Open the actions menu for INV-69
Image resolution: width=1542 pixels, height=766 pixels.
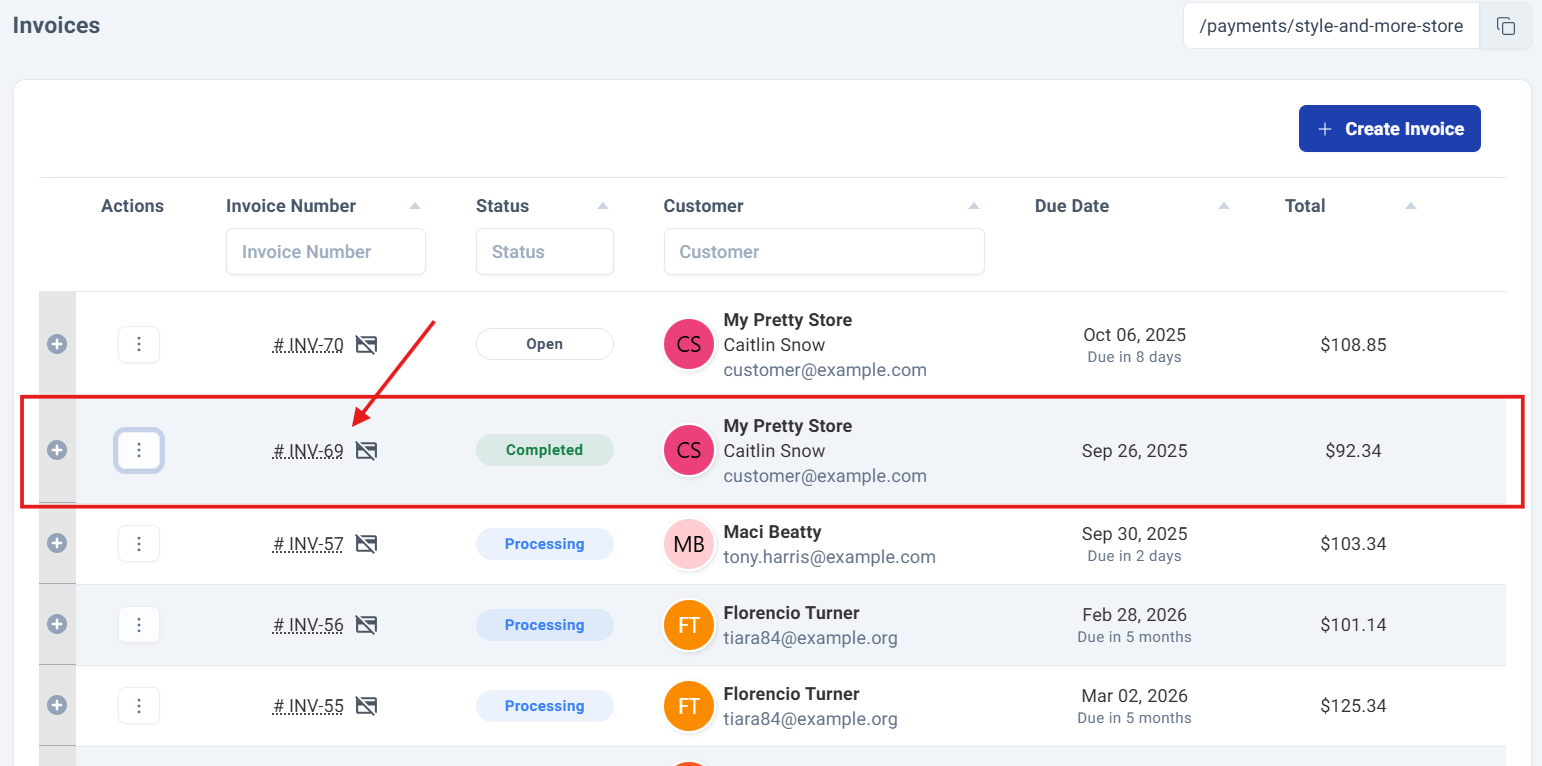139,450
